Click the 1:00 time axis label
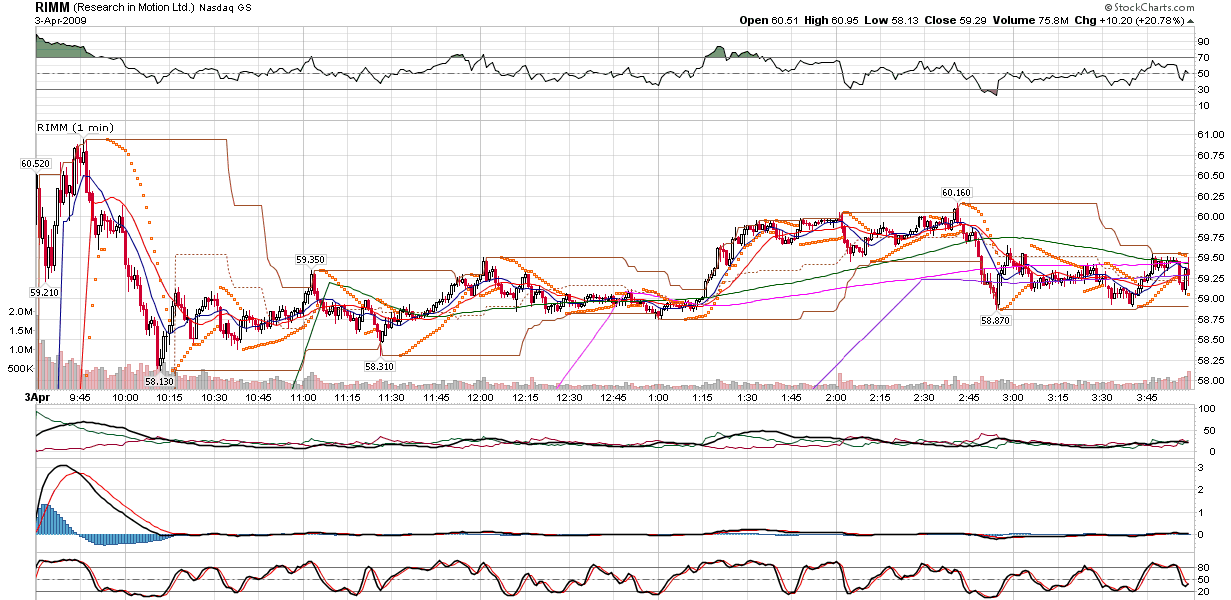The width and height of the screenshot is (1231, 600). pyautogui.click(x=659, y=397)
